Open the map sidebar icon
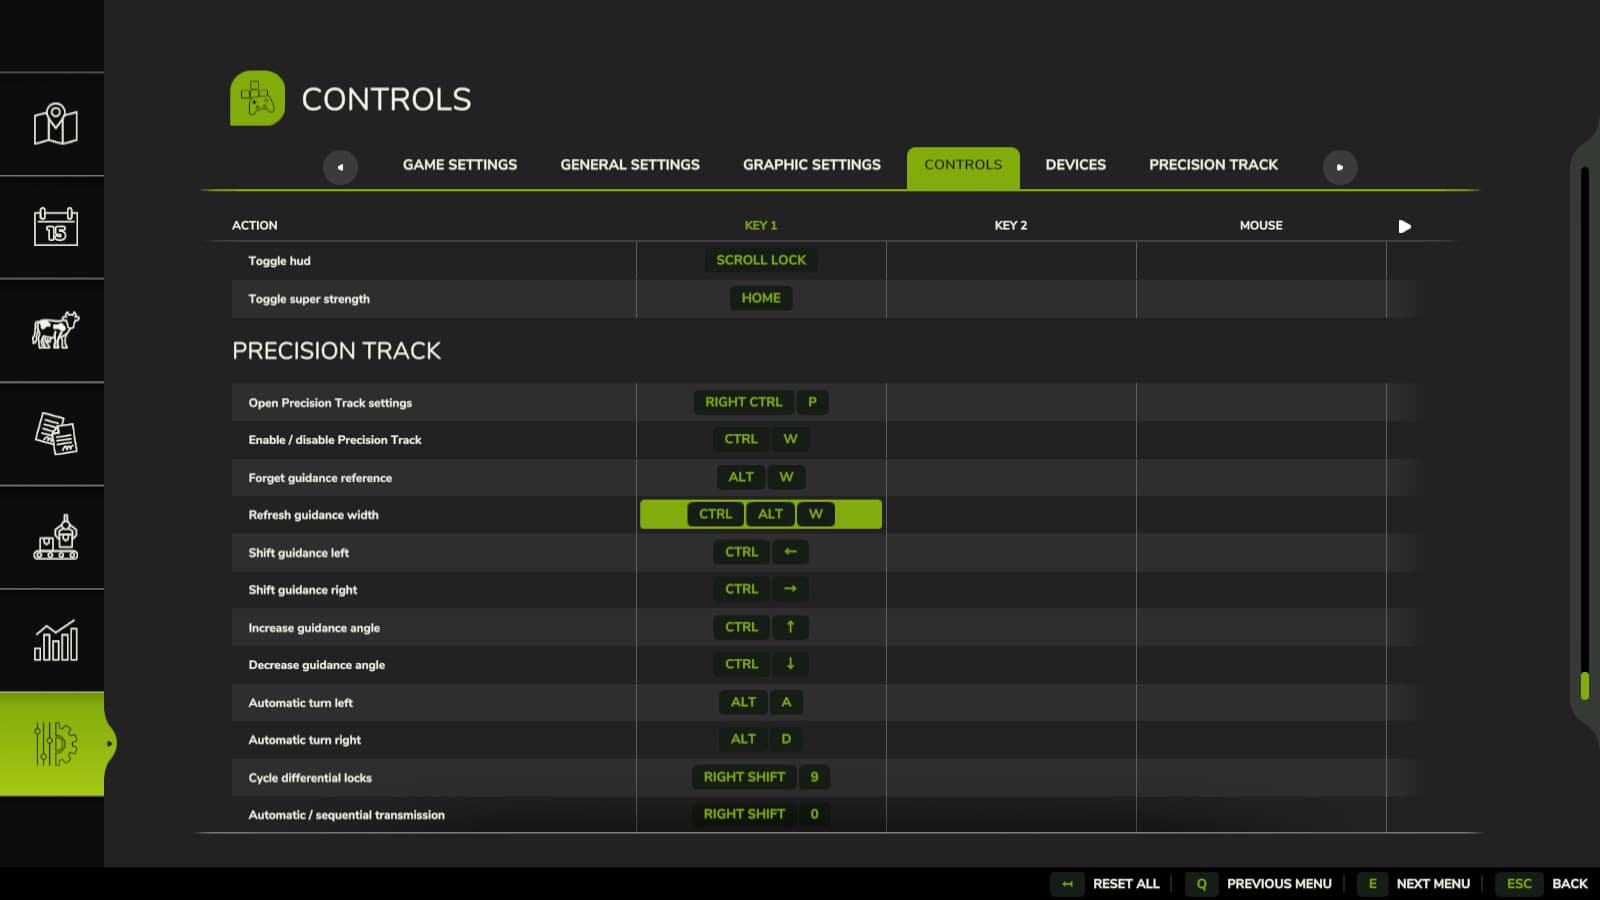 [x=55, y=124]
